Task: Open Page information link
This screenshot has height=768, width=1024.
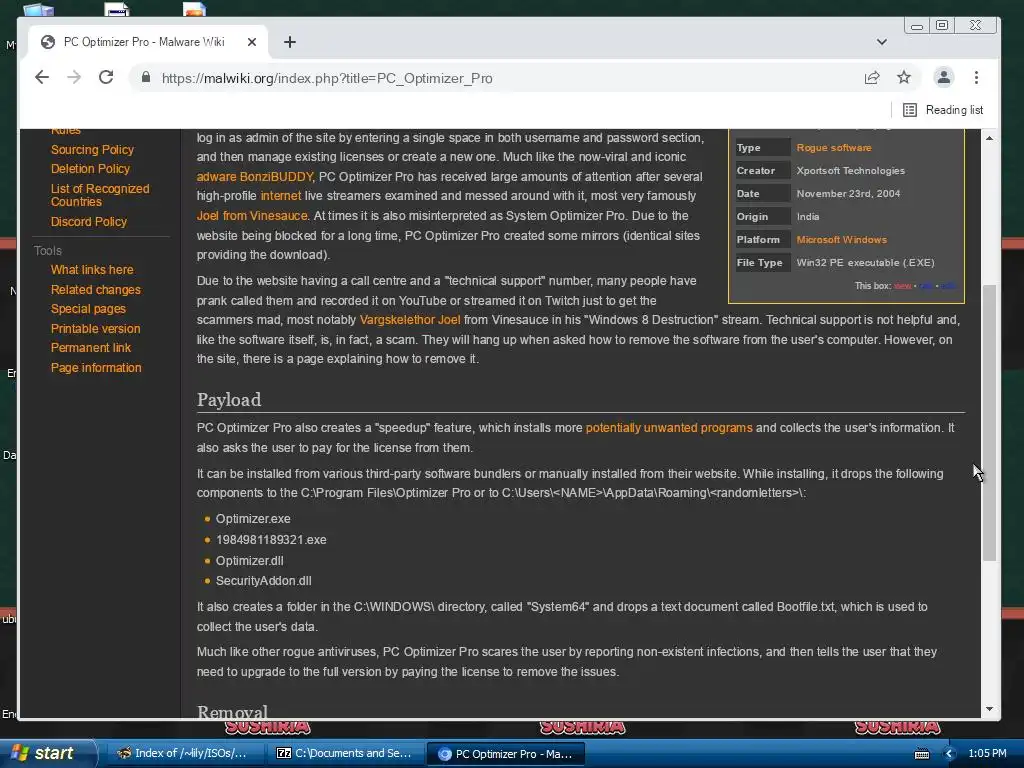Action: pyautogui.click(x=96, y=368)
